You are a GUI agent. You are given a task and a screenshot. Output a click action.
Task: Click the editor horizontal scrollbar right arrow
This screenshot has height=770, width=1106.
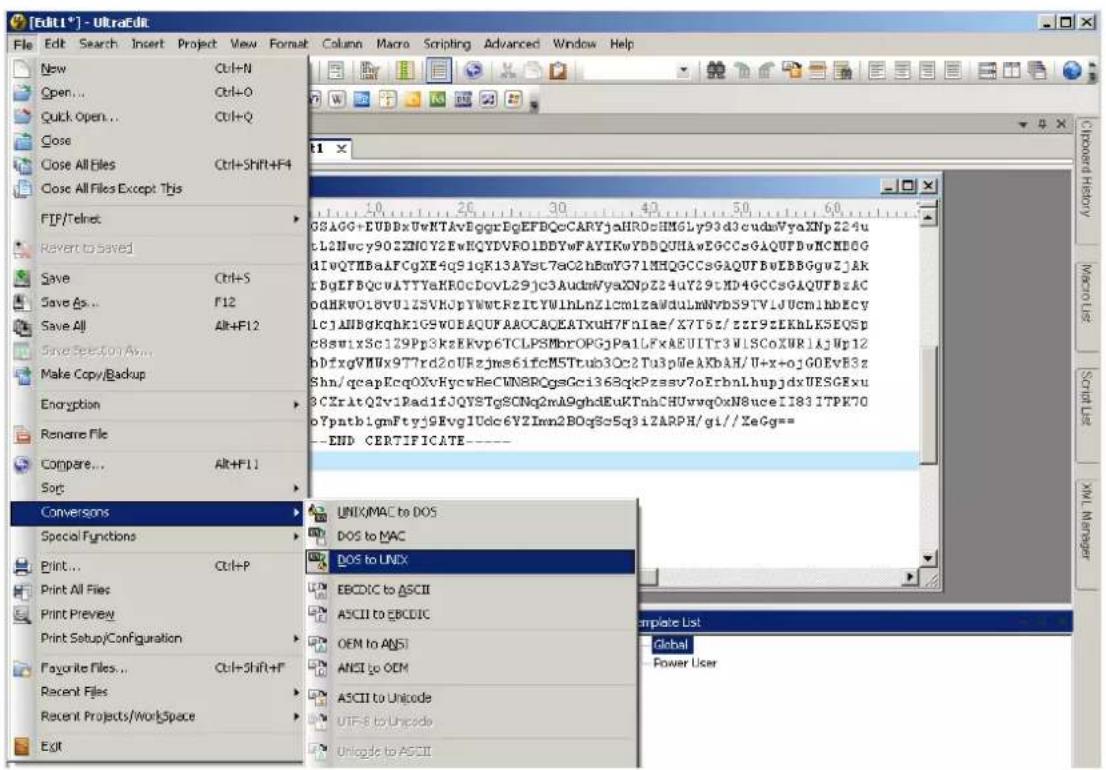click(x=911, y=578)
